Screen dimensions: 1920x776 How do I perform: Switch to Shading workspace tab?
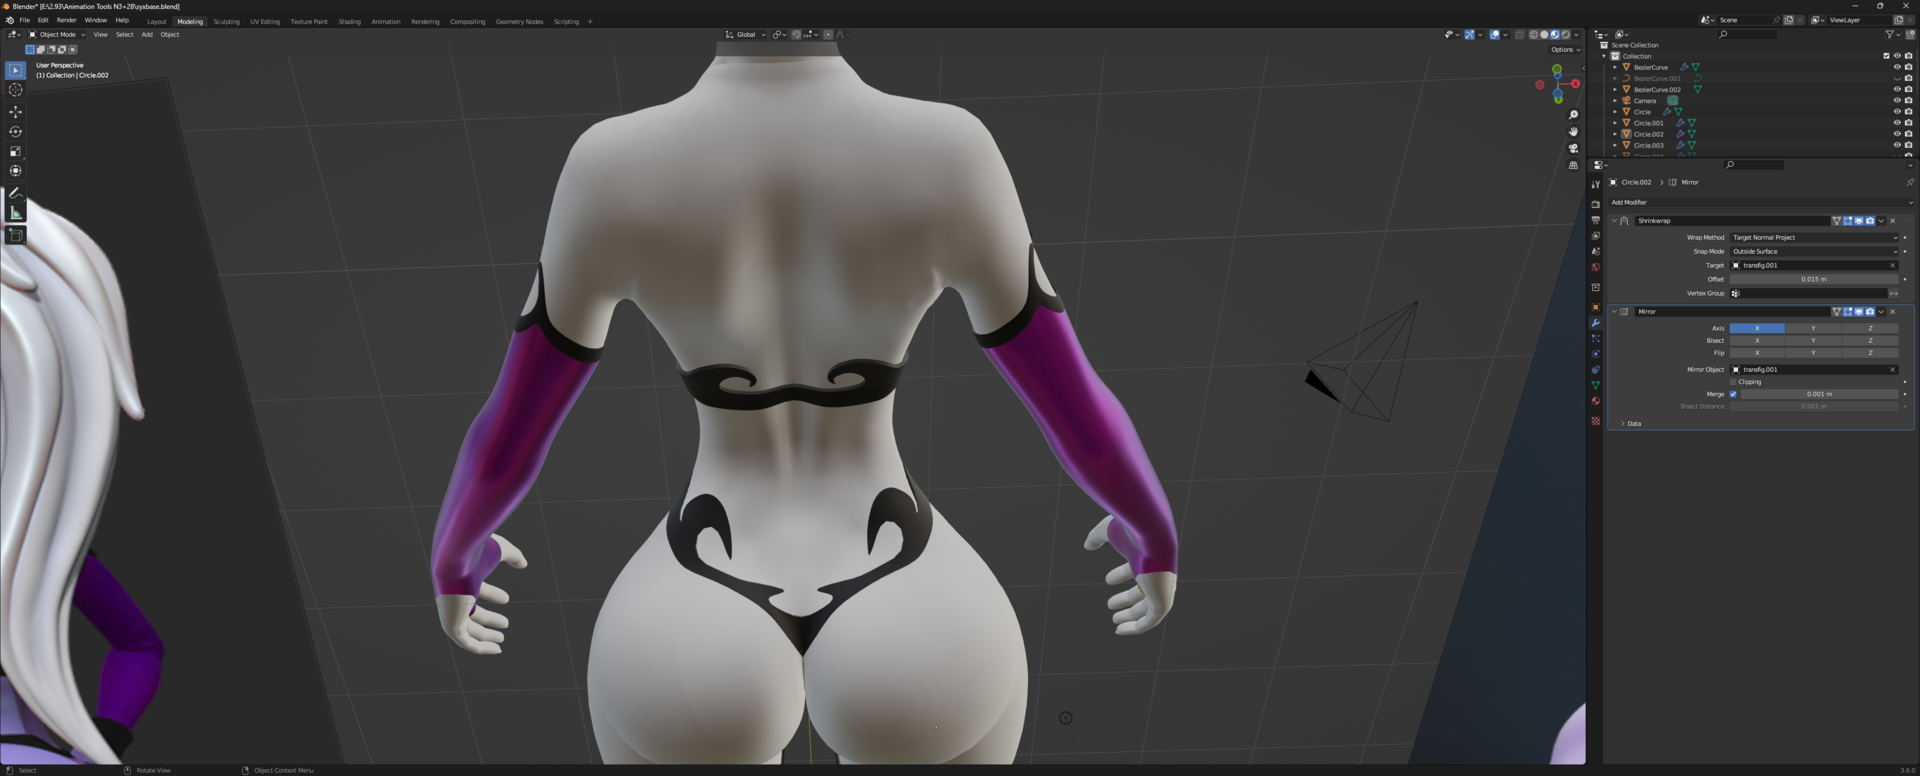pyautogui.click(x=349, y=21)
